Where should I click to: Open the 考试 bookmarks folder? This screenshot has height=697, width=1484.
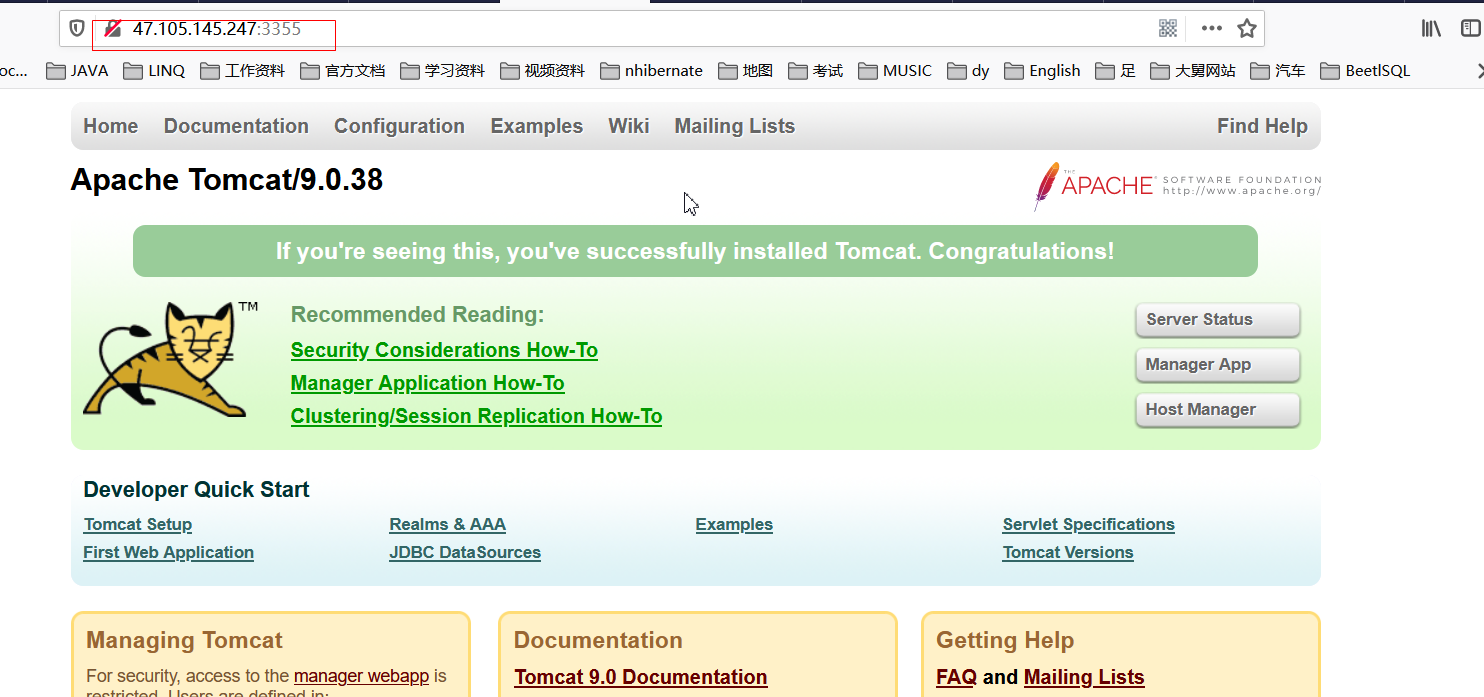(x=815, y=71)
